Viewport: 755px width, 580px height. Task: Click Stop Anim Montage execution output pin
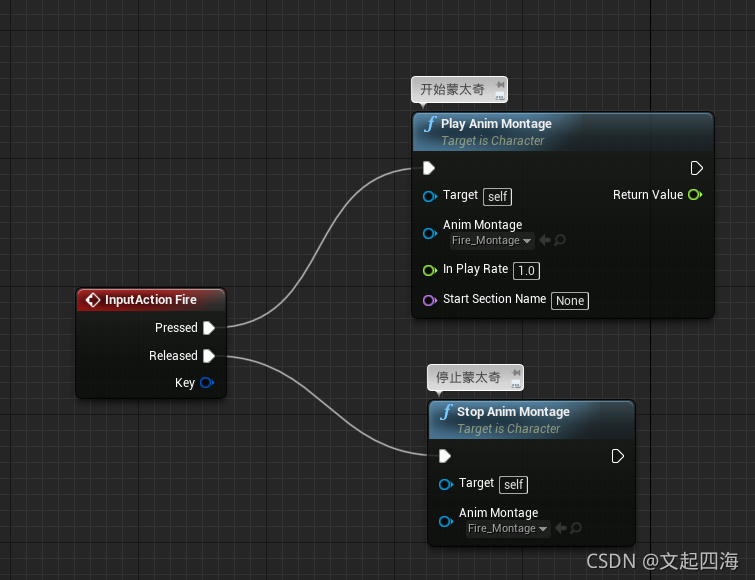pyautogui.click(x=617, y=456)
